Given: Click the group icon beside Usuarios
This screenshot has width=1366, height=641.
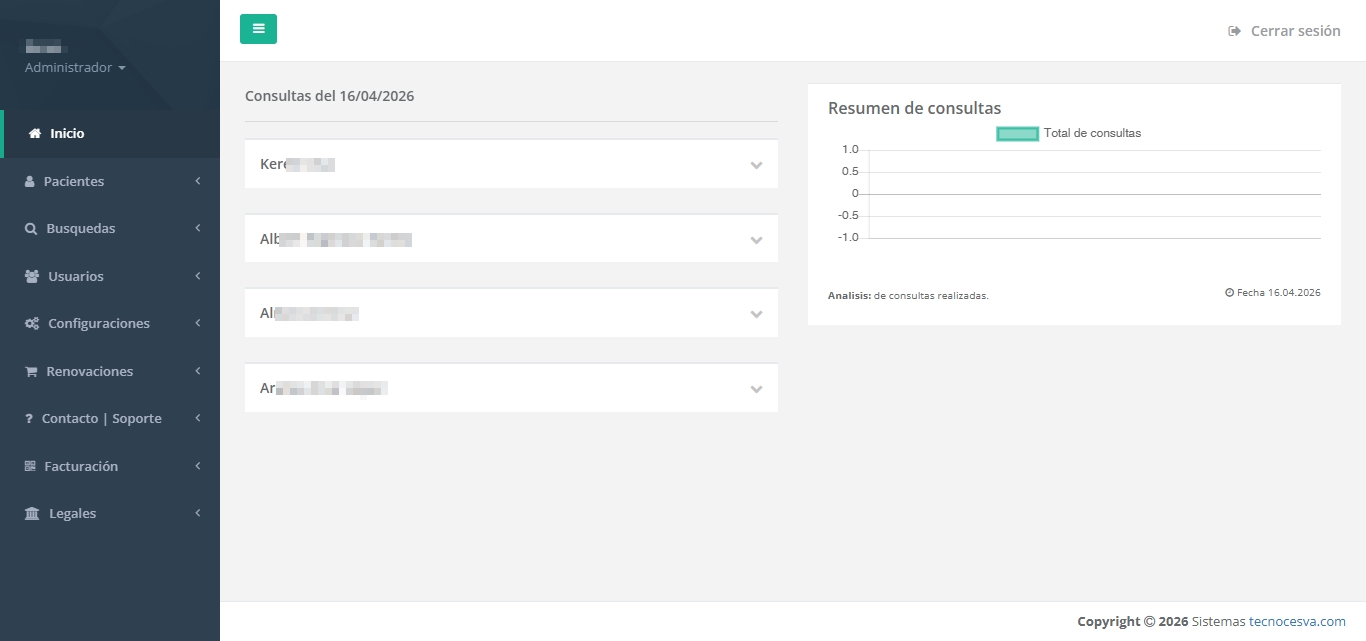Looking at the screenshot, I should (32, 277).
